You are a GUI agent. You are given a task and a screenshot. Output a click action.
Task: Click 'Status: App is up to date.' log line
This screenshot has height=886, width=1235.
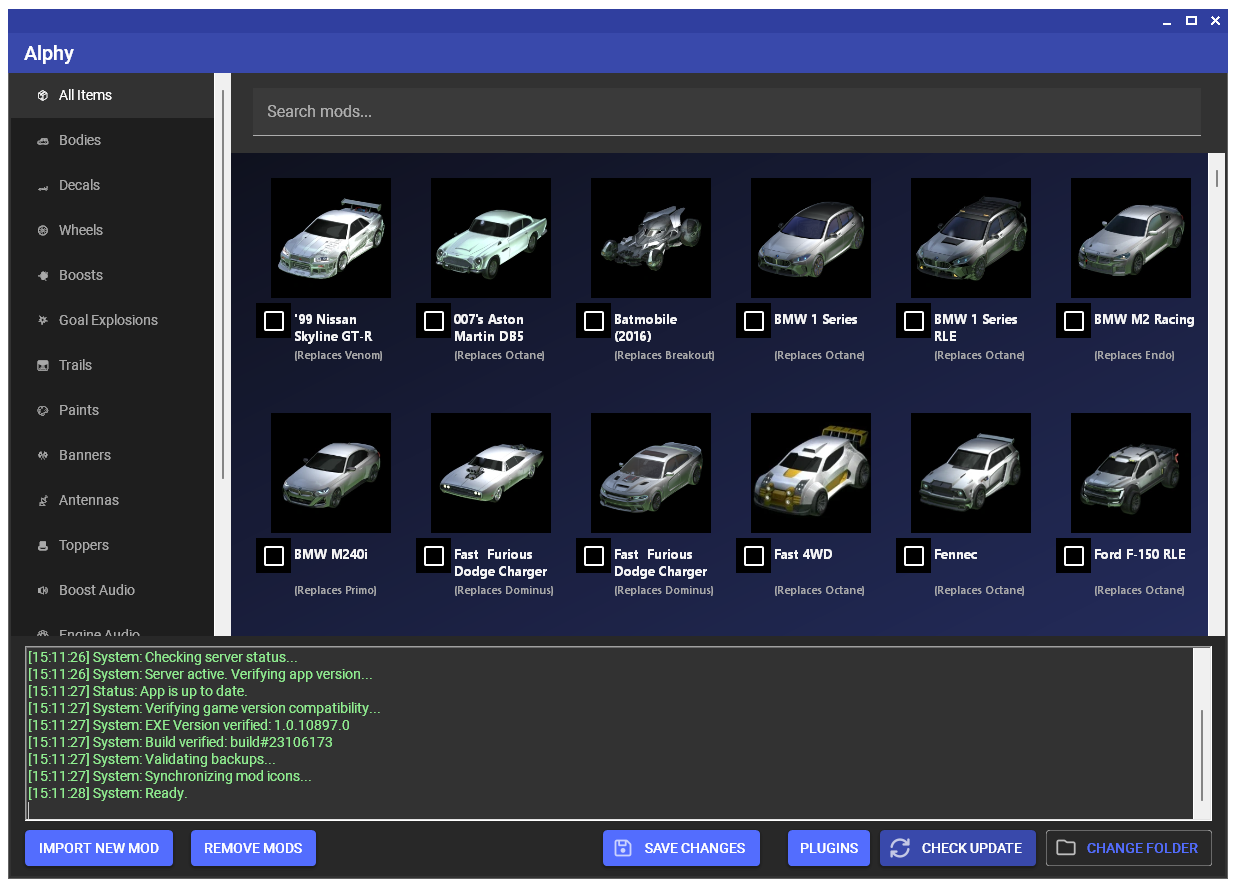tap(137, 692)
